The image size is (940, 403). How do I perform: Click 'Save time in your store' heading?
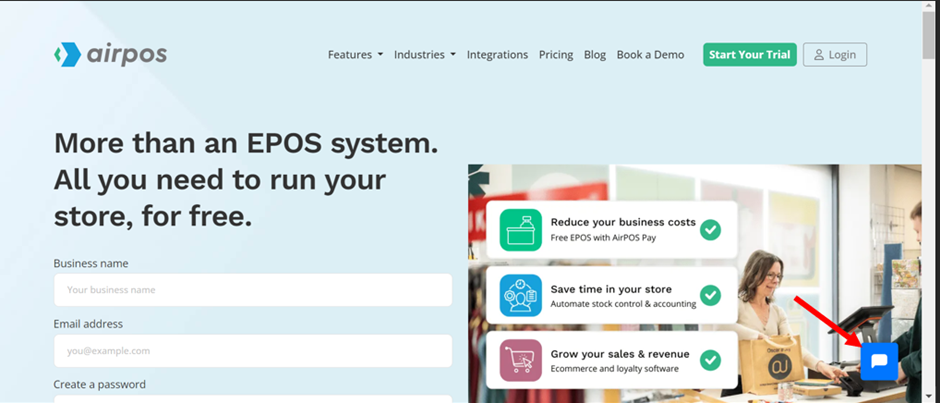click(x=611, y=289)
